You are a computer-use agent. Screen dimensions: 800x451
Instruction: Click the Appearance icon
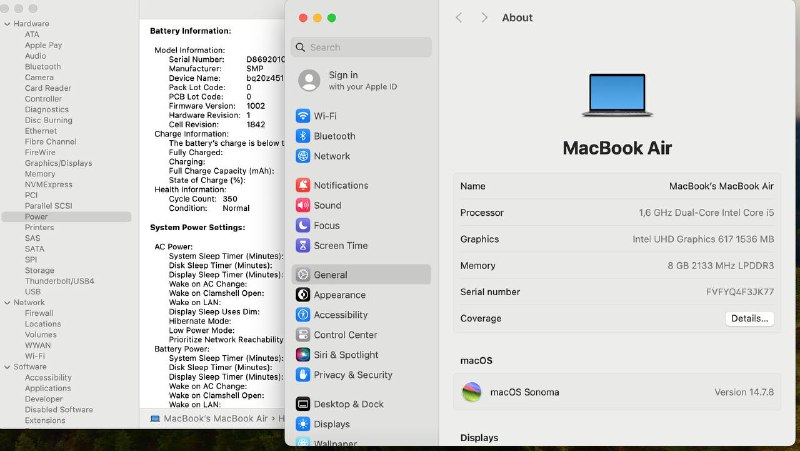(x=303, y=294)
